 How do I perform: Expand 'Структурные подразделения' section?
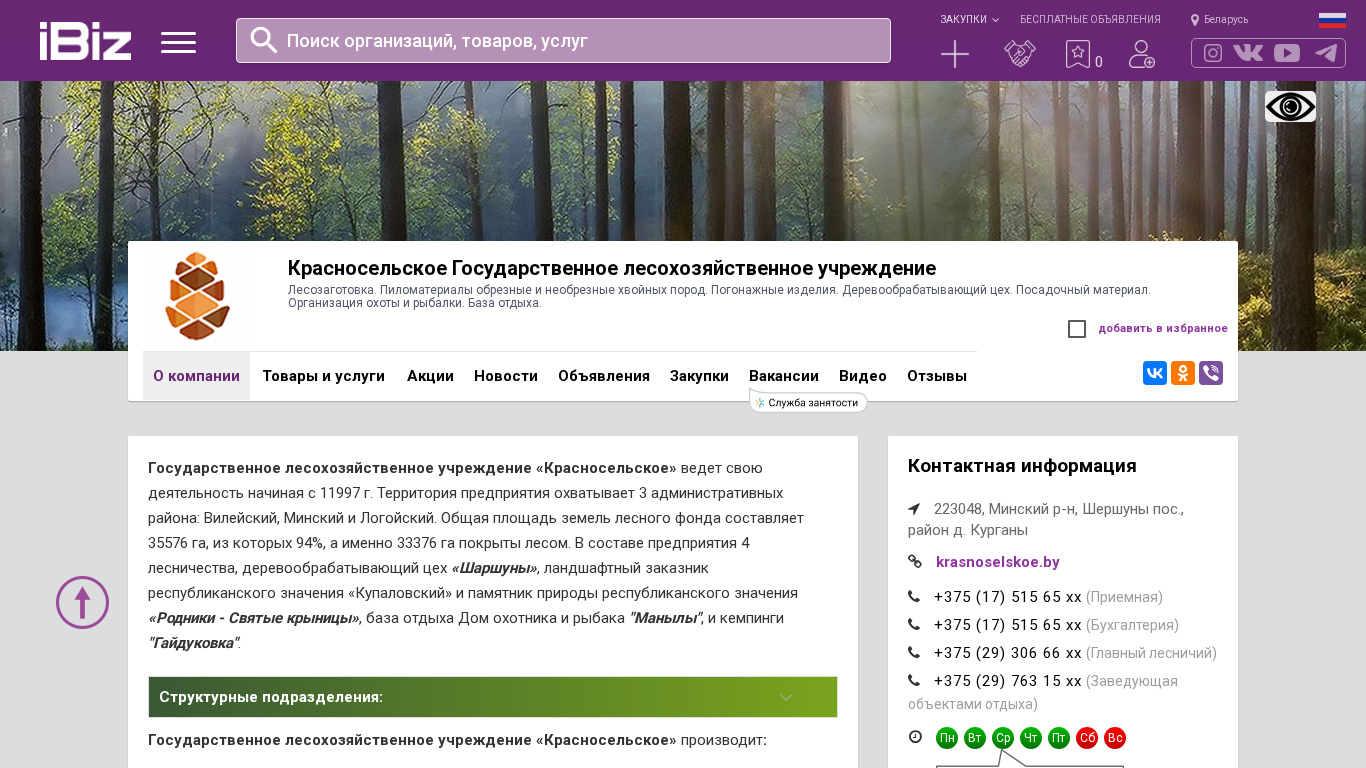point(492,697)
